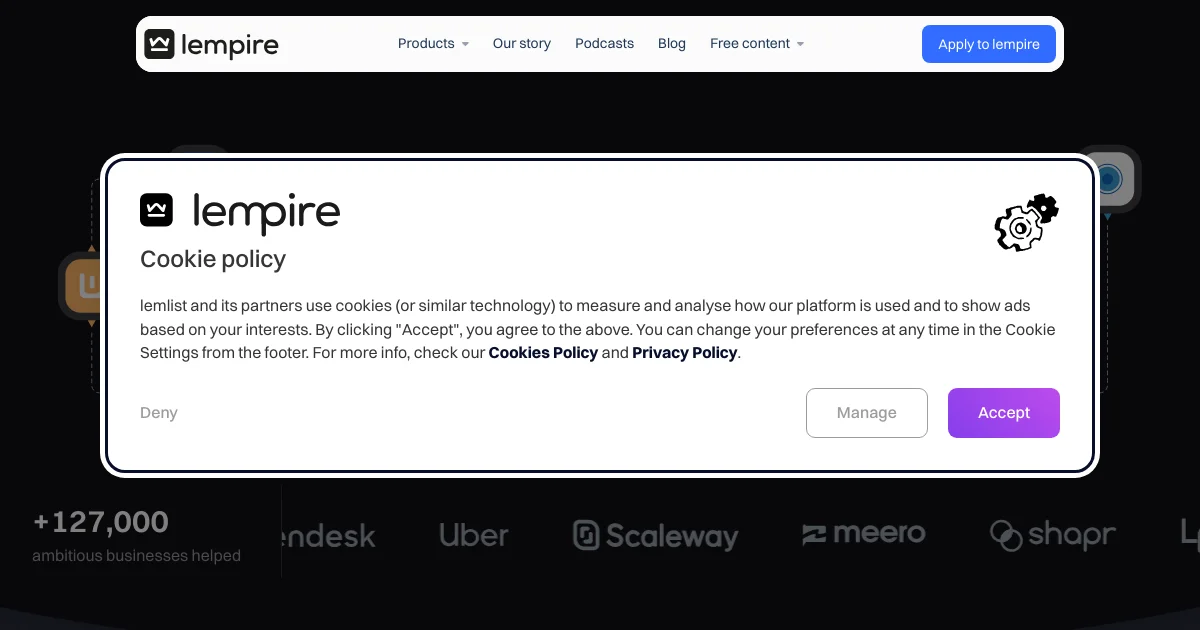The height and width of the screenshot is (630, 1200).
Task: Click the Scaleway logo
Action: (x=656, y=535)
